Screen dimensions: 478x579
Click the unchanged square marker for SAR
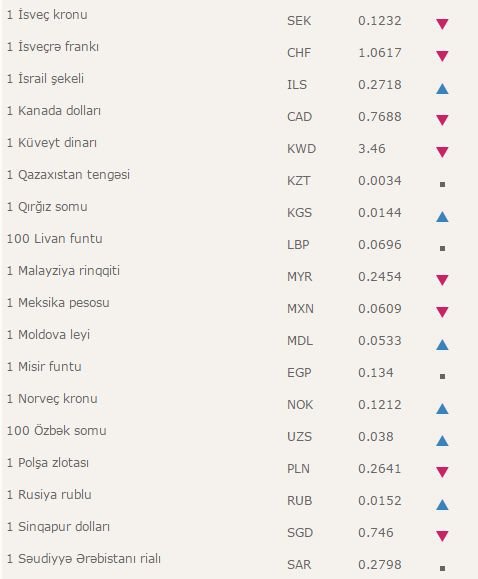442,568
